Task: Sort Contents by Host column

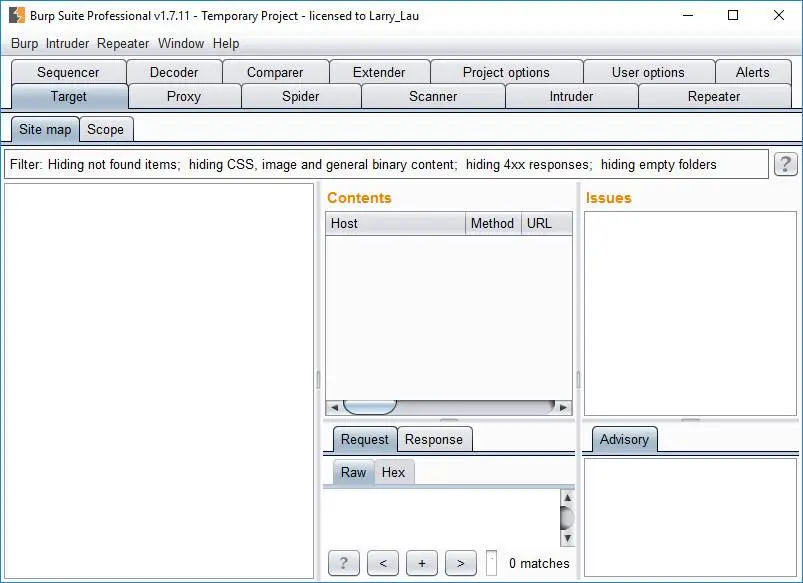Action: click(x=395, y=223)
